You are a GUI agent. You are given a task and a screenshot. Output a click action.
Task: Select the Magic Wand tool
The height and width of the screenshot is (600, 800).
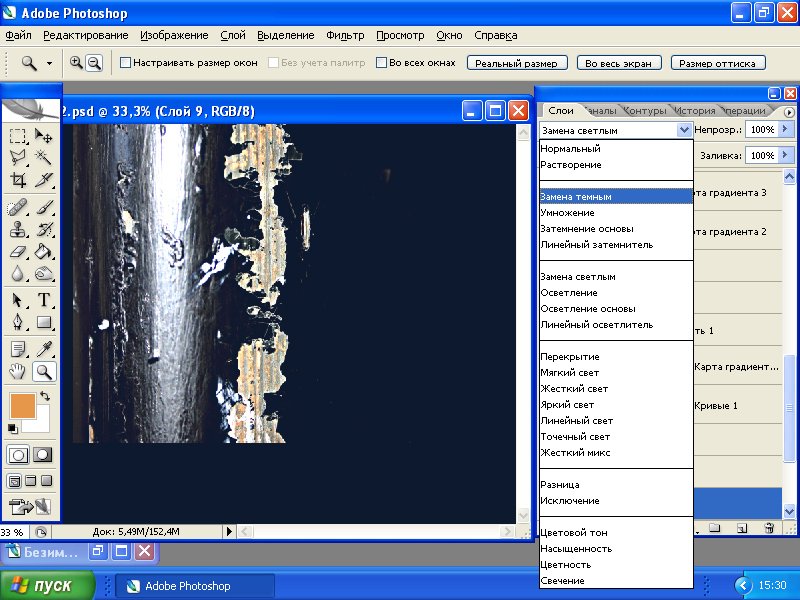pyautogui.click(x=44, y=158)
